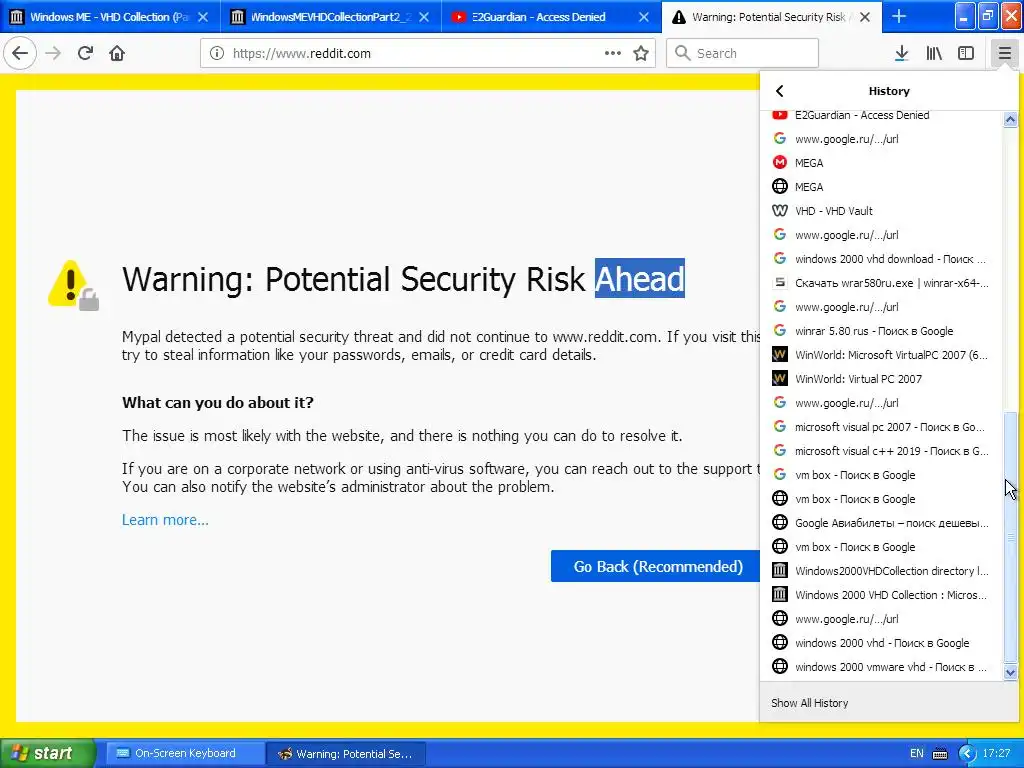Open the Learn more... link
This screenshot has height=768, width=1024.
[165, 520]
